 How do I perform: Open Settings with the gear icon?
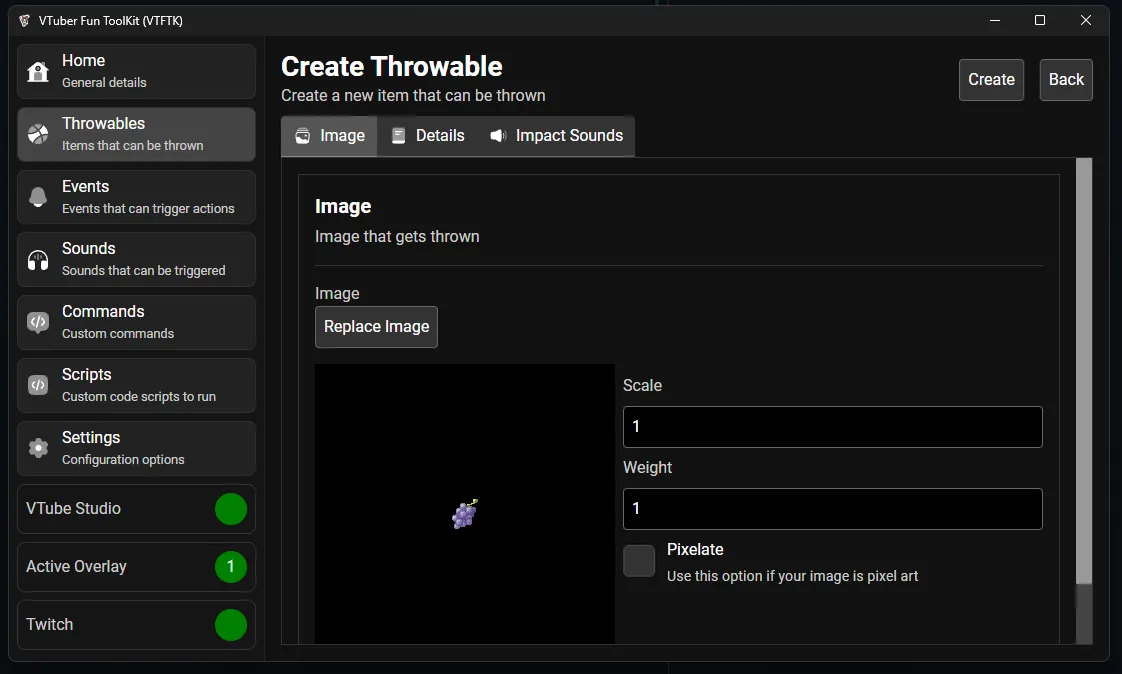point(38,448)
